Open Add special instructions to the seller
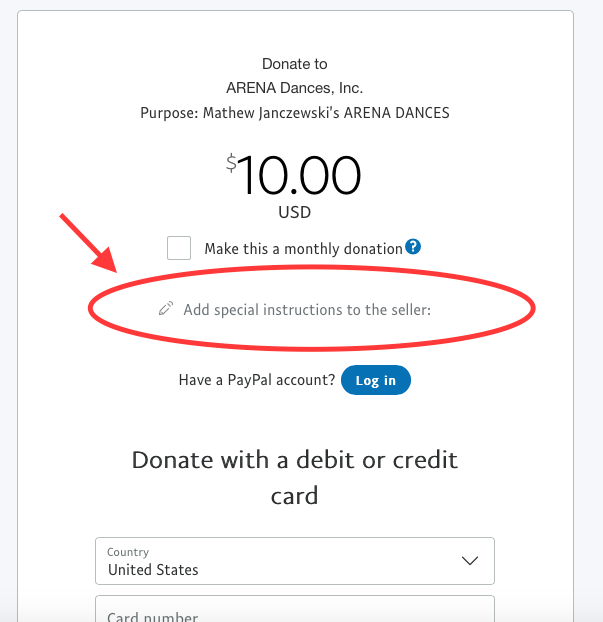The height and width of the screenshot is (622, 603). click(307, 310)
